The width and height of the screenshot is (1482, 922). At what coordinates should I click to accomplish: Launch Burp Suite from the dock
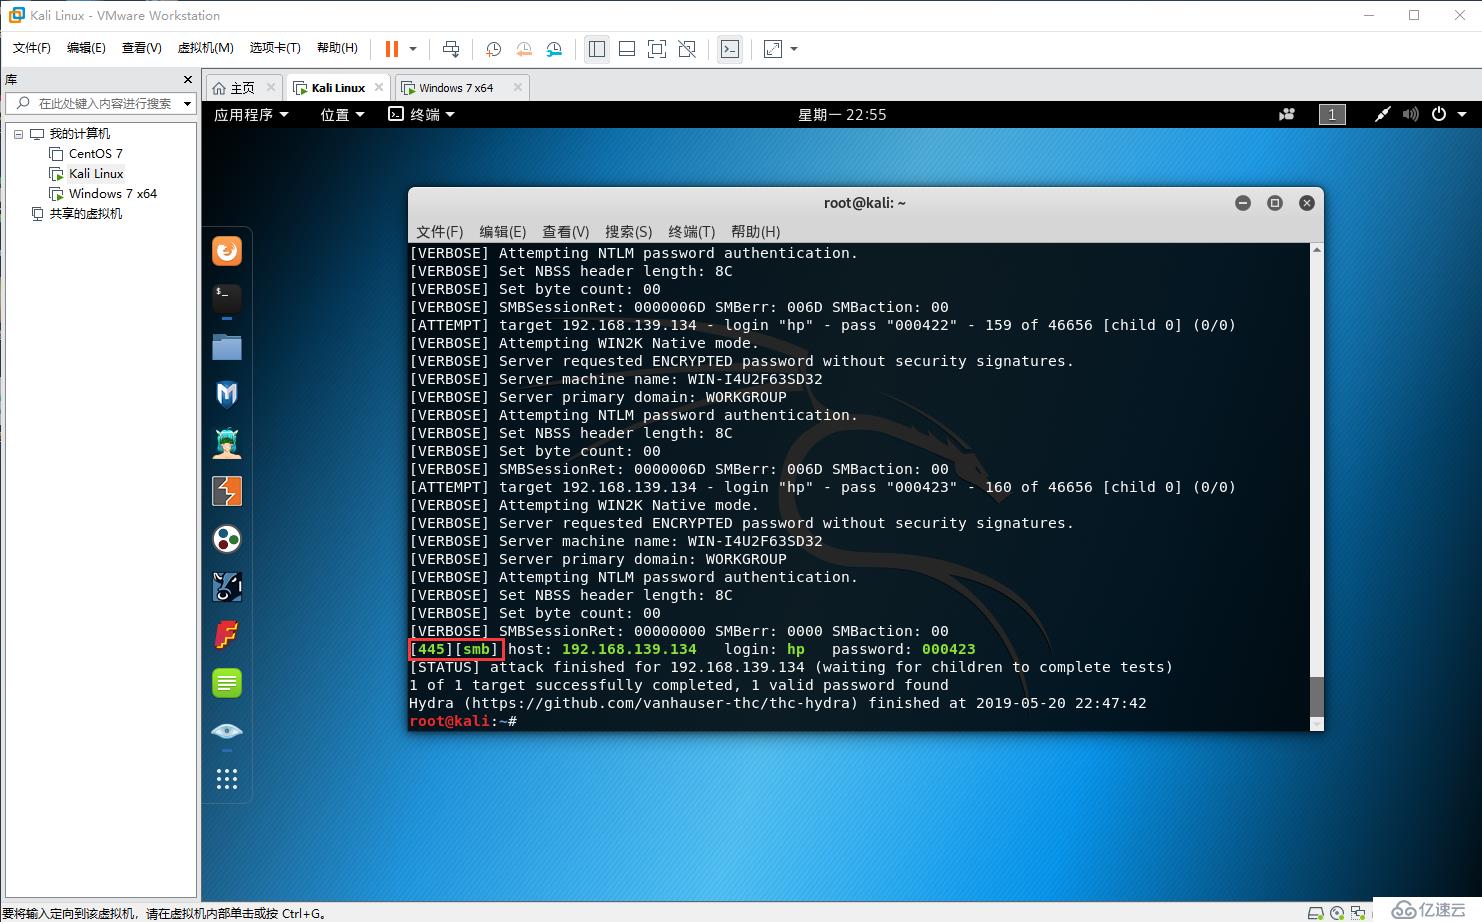227,491
